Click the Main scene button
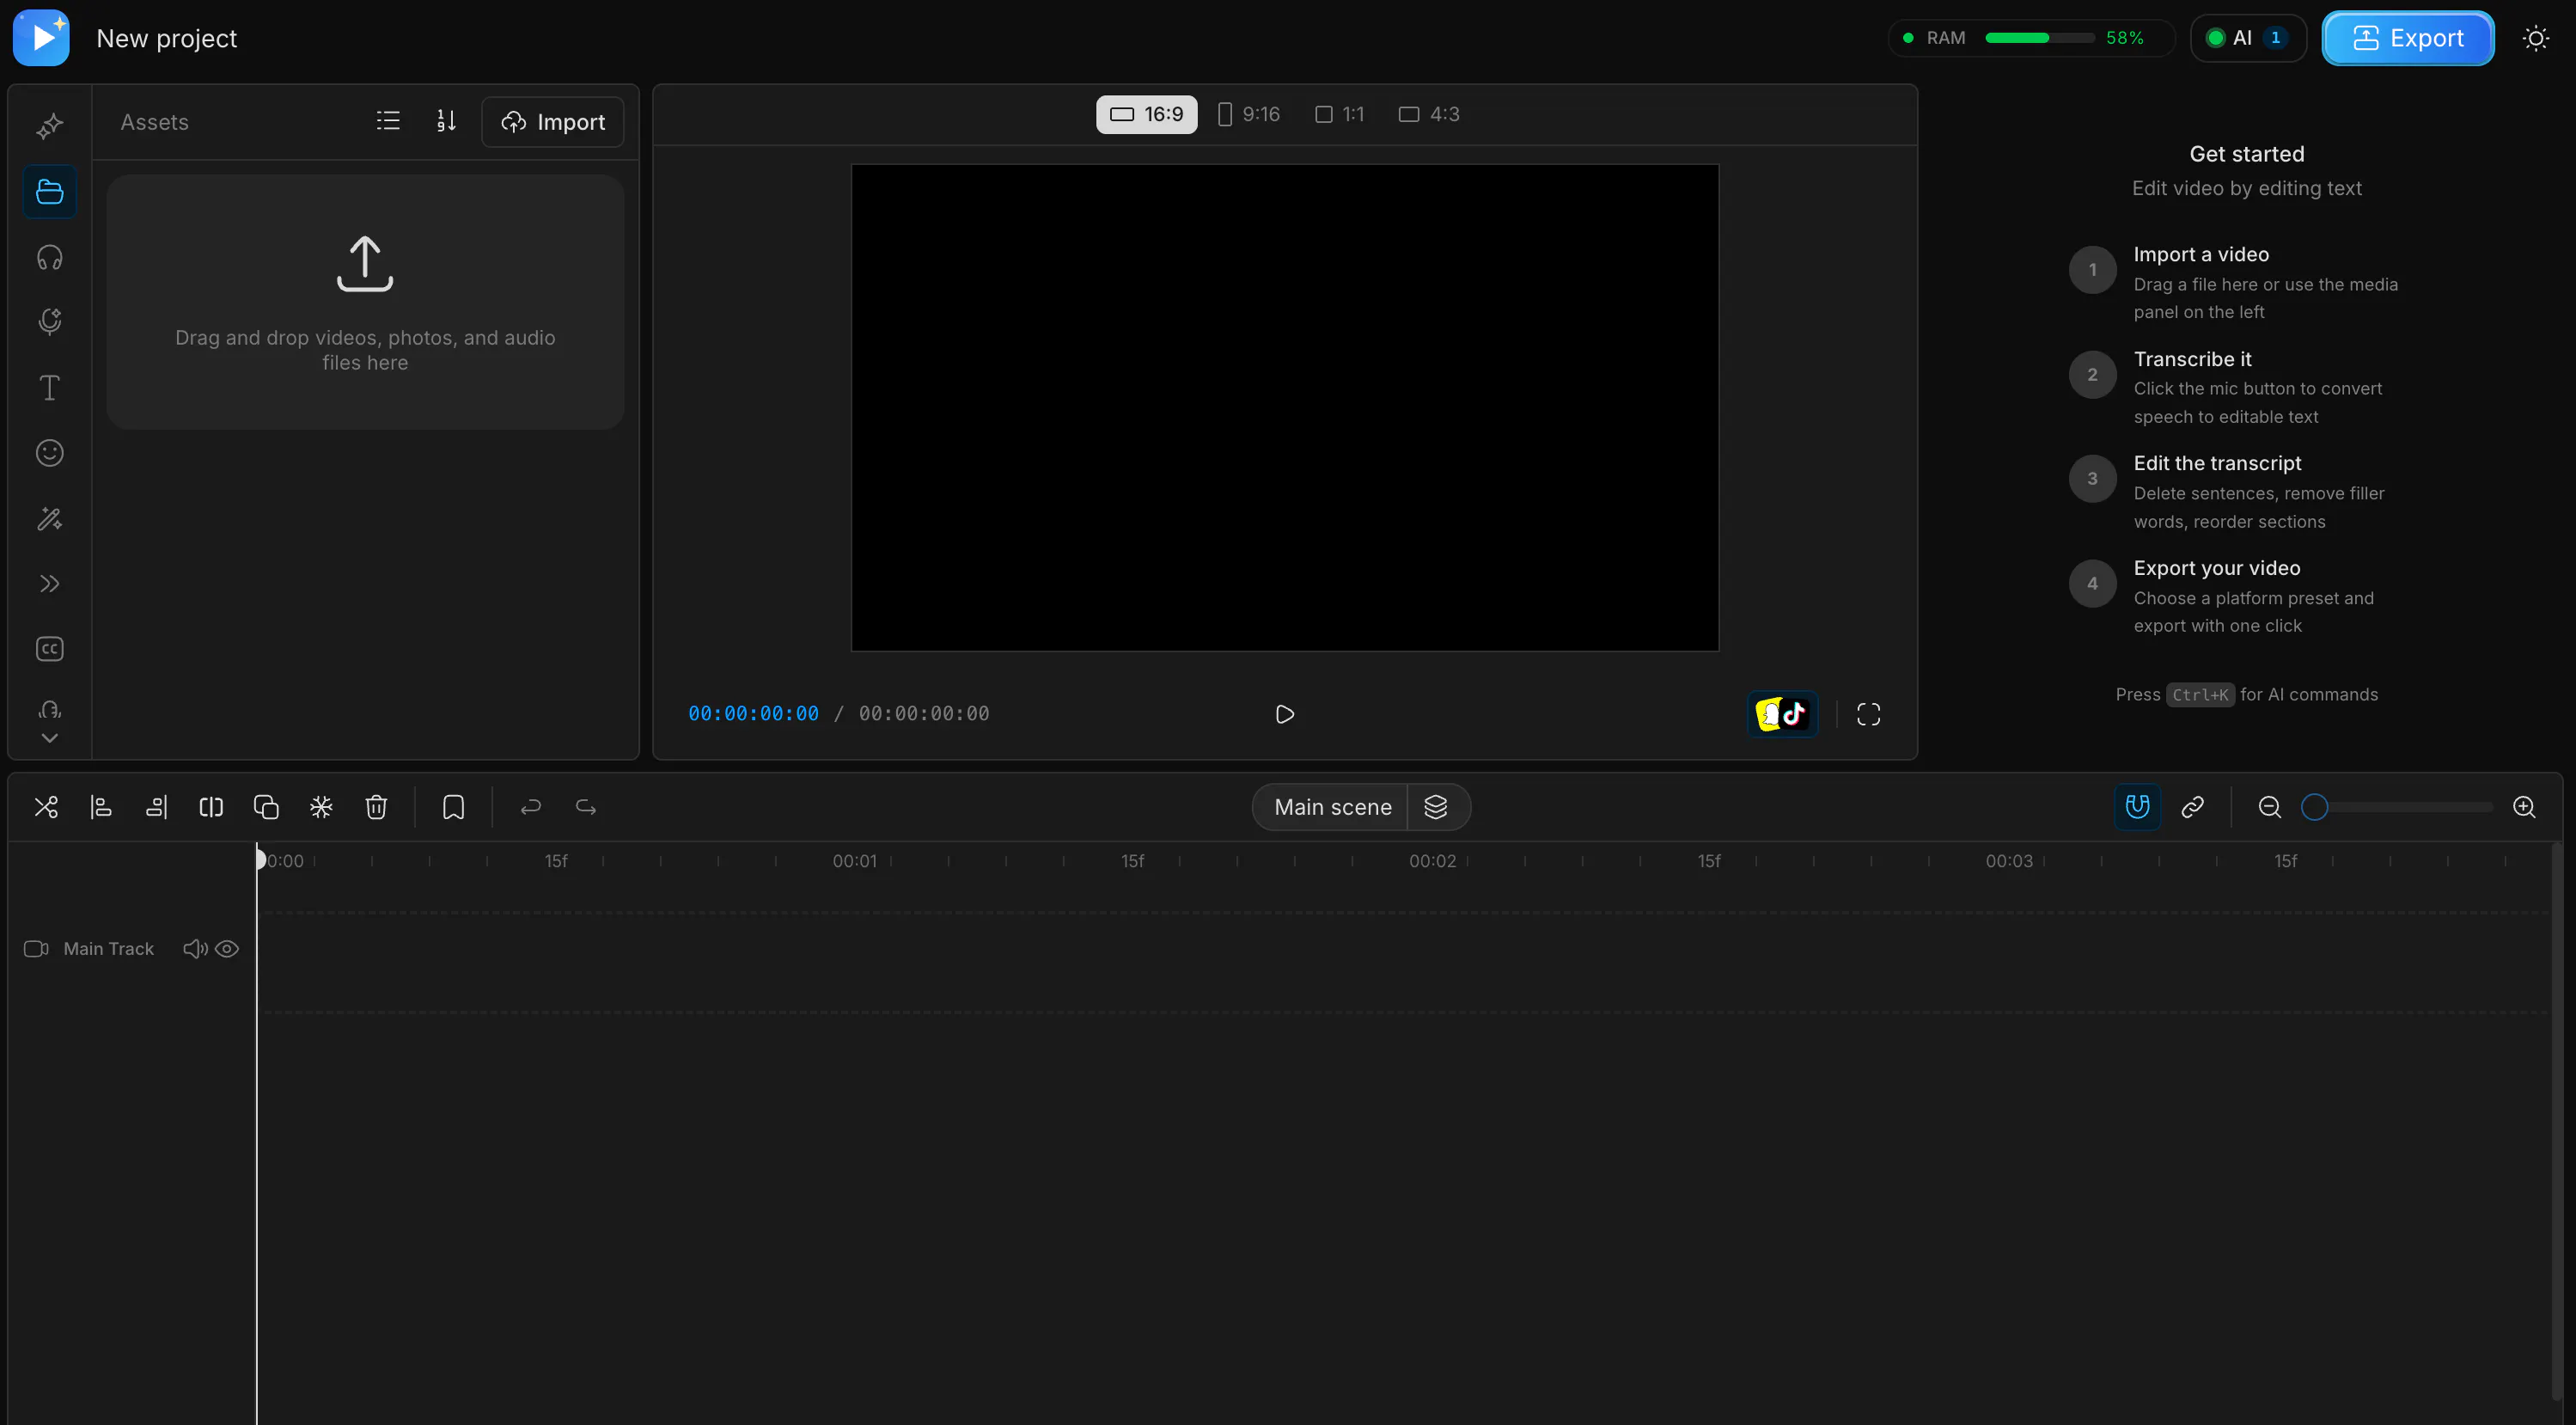Viewport: 2576px width, 1425px height. pyautogui.click(x=1331, y=807)
